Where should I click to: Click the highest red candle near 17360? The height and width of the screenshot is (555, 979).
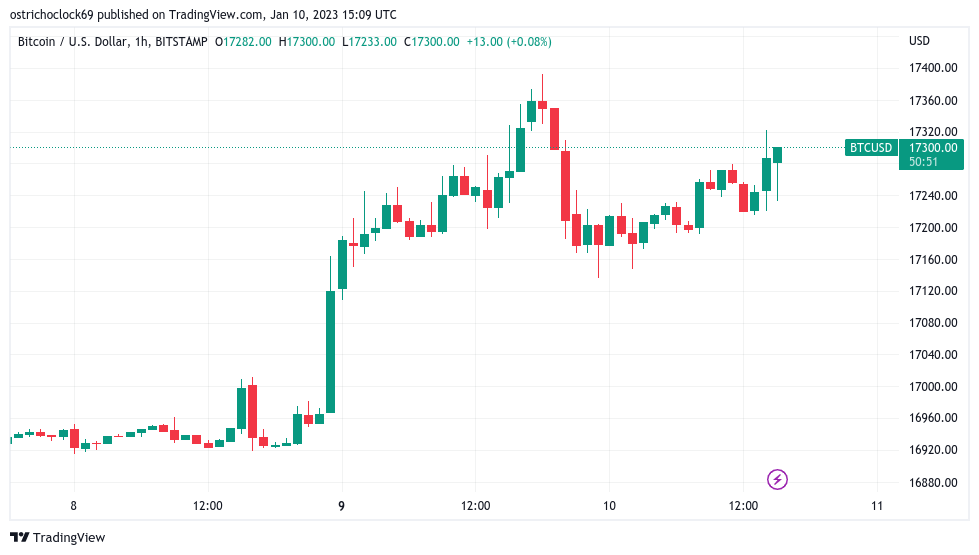point(543,104)
